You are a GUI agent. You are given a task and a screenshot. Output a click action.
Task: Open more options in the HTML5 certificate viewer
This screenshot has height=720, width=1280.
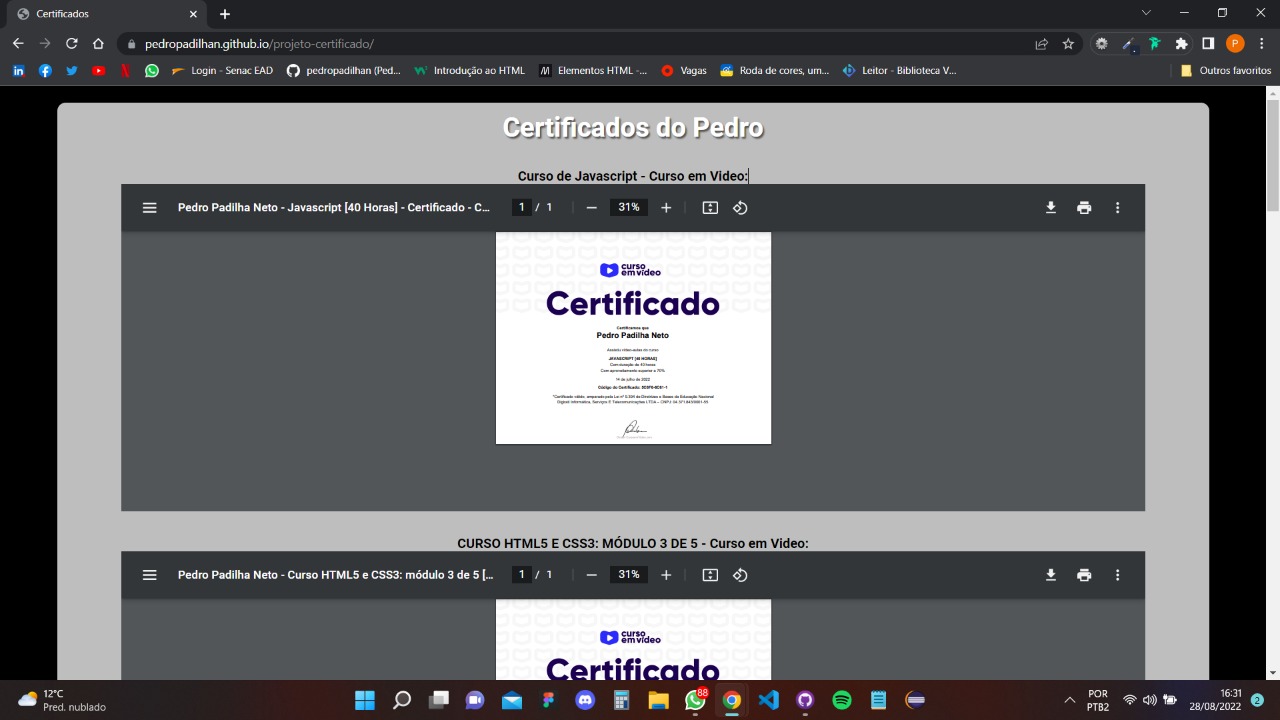[x=1117, y=574]
